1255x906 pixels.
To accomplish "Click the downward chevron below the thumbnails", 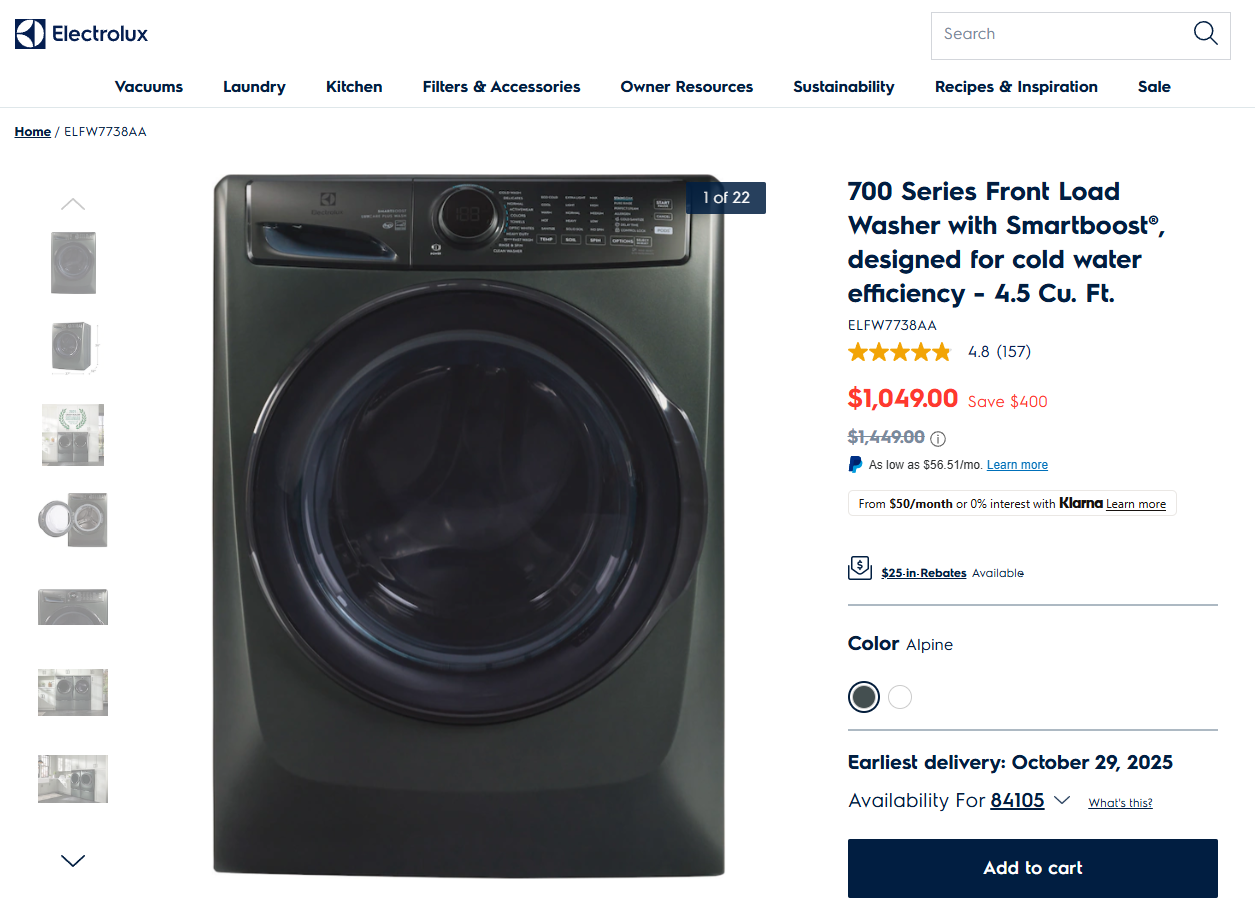I will tap(72, 860).
